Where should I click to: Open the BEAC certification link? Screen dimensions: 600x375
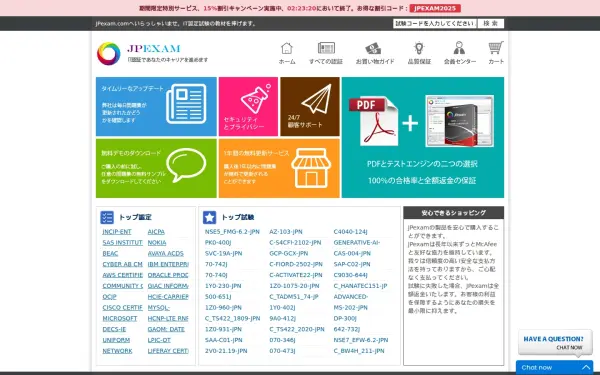click(110, 253)
